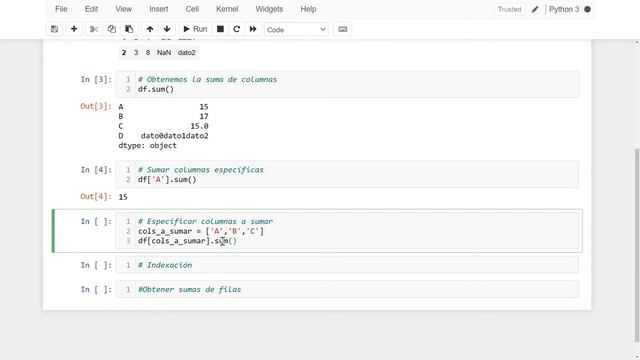Click the '# Especificar columnas a sumar' comment
The image size is (640, 360).
[x=205, y=221]
